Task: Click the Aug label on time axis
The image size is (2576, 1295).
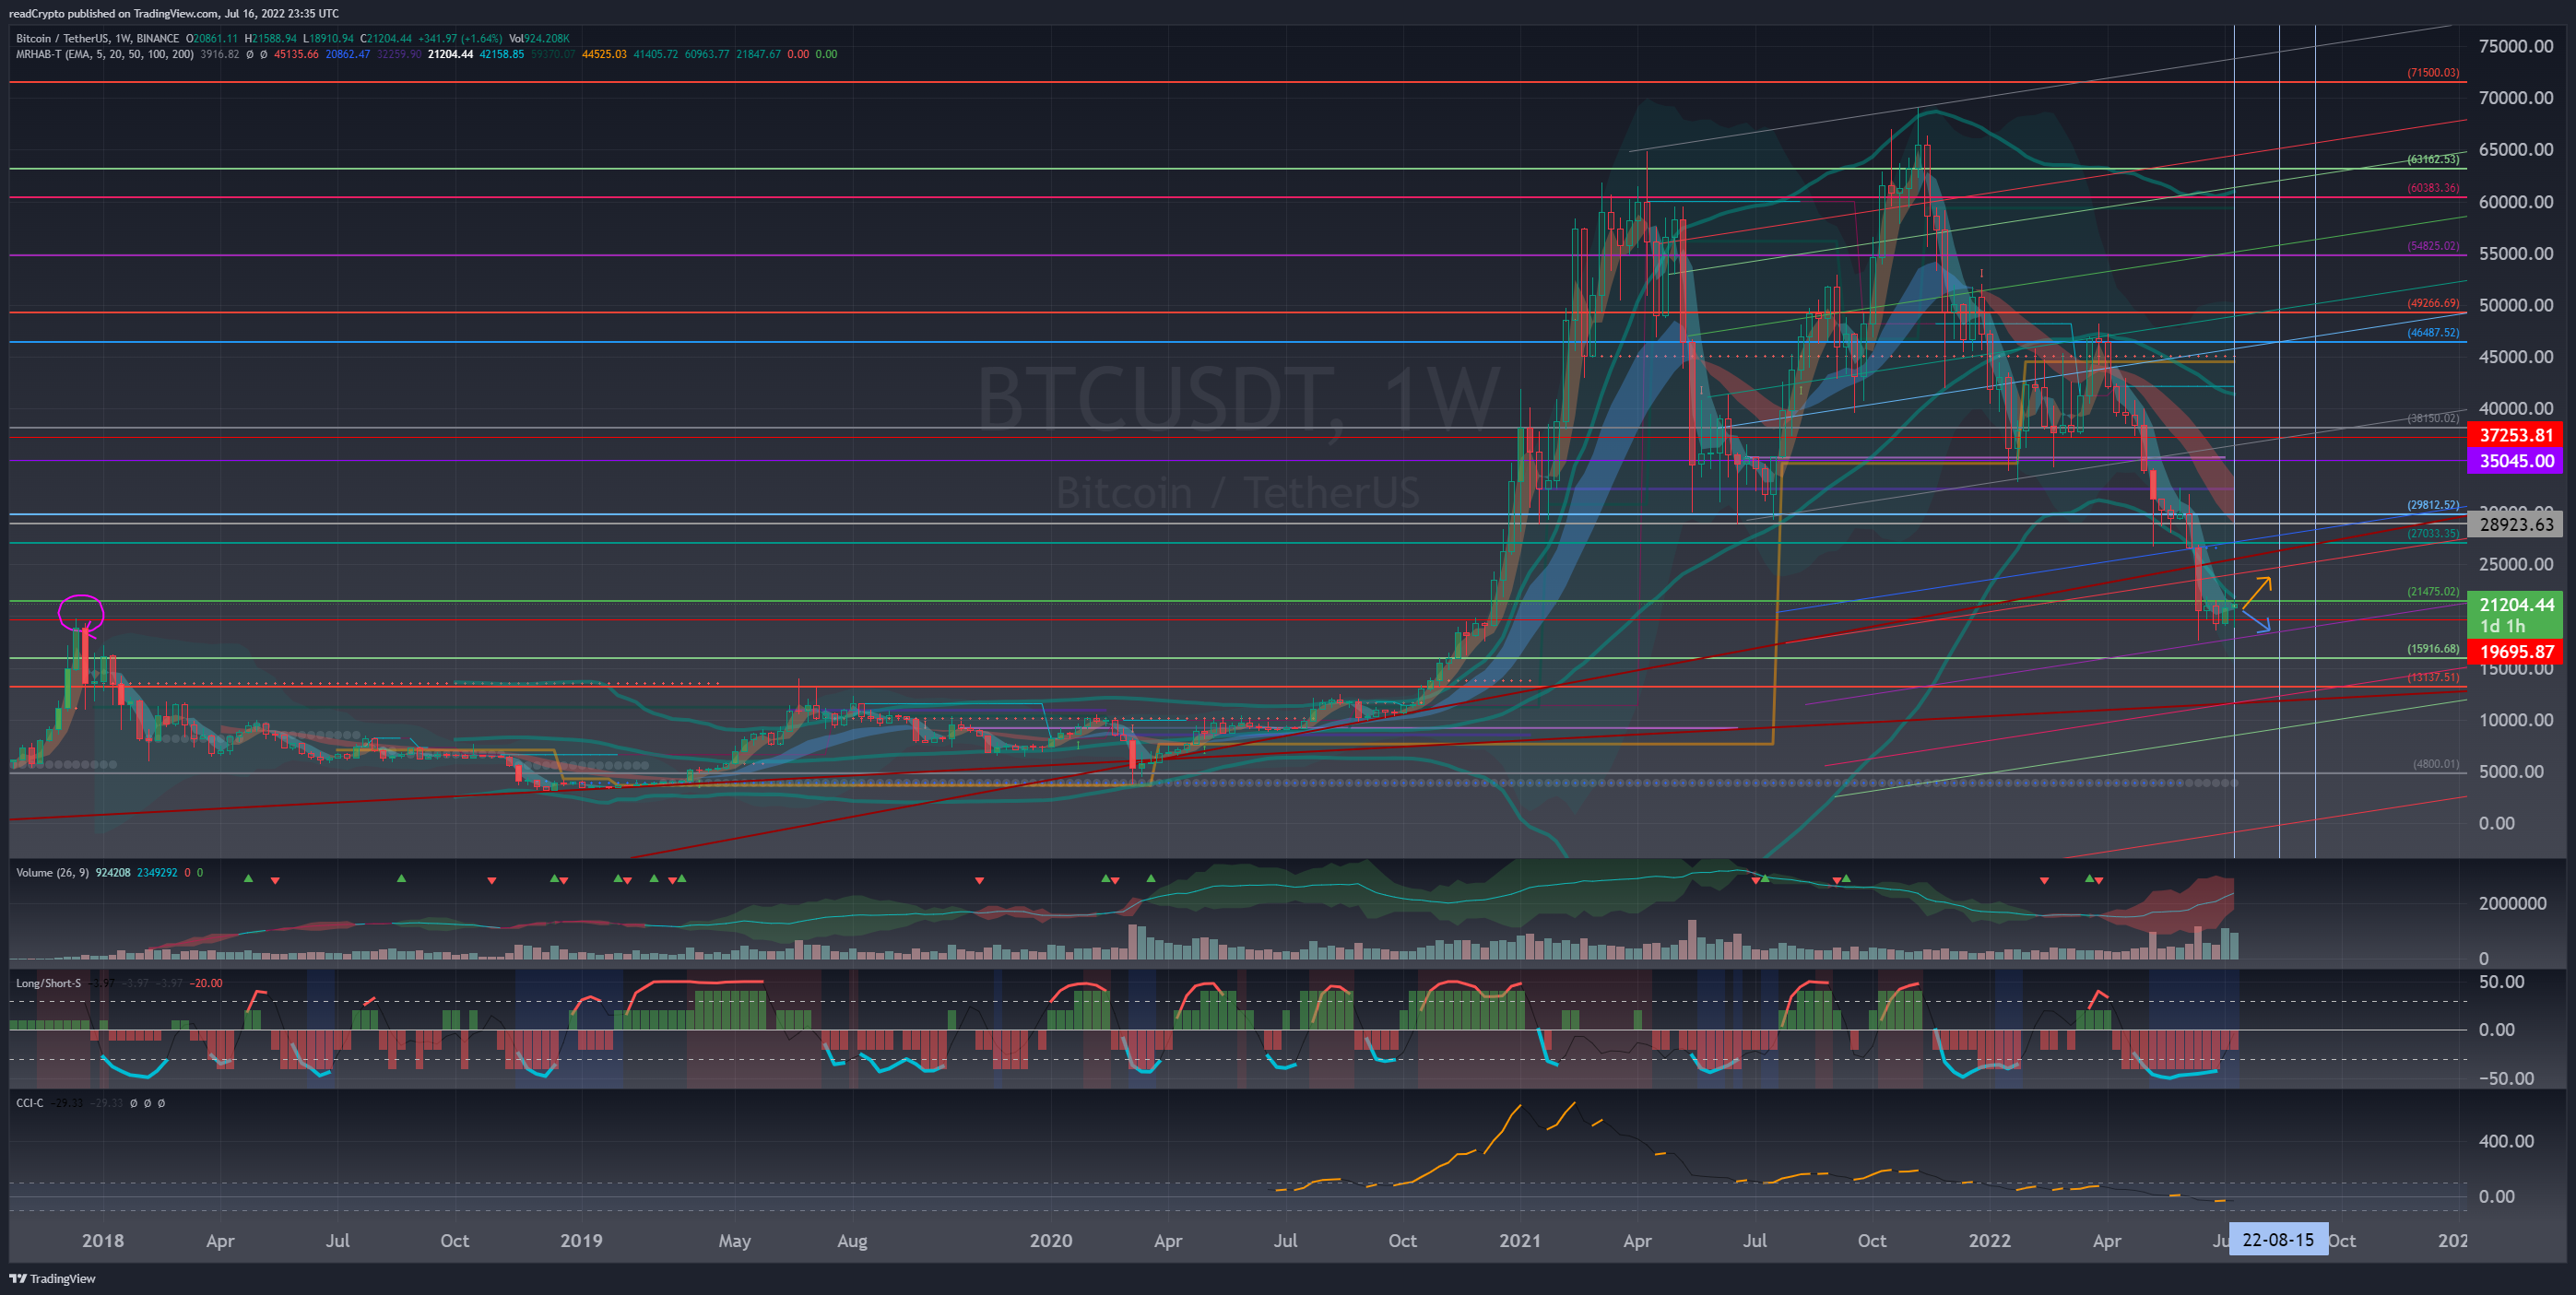Action: 852,1241
